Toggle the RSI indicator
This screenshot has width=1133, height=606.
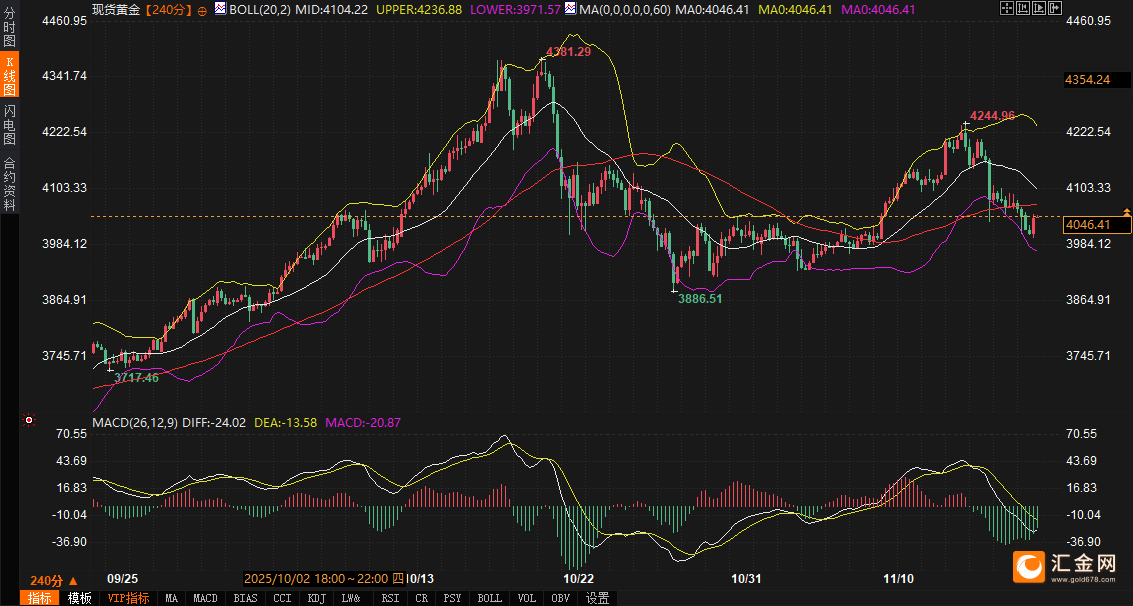point(390,598)
